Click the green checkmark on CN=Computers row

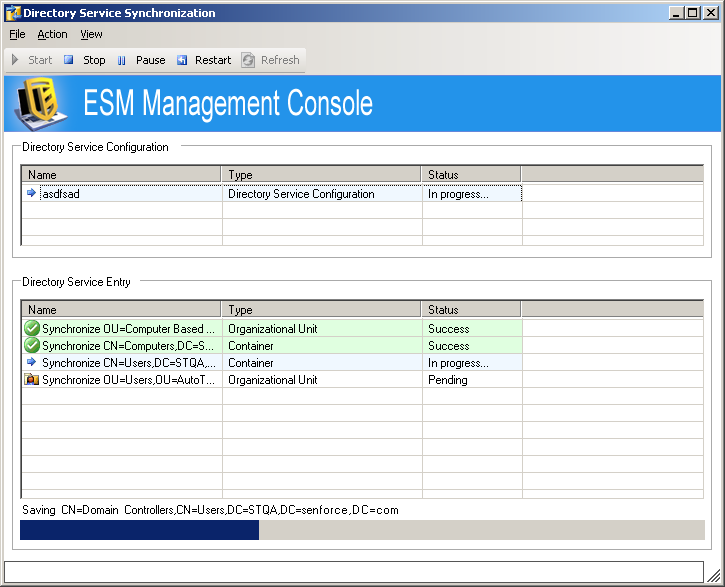(x=31, y=345)
